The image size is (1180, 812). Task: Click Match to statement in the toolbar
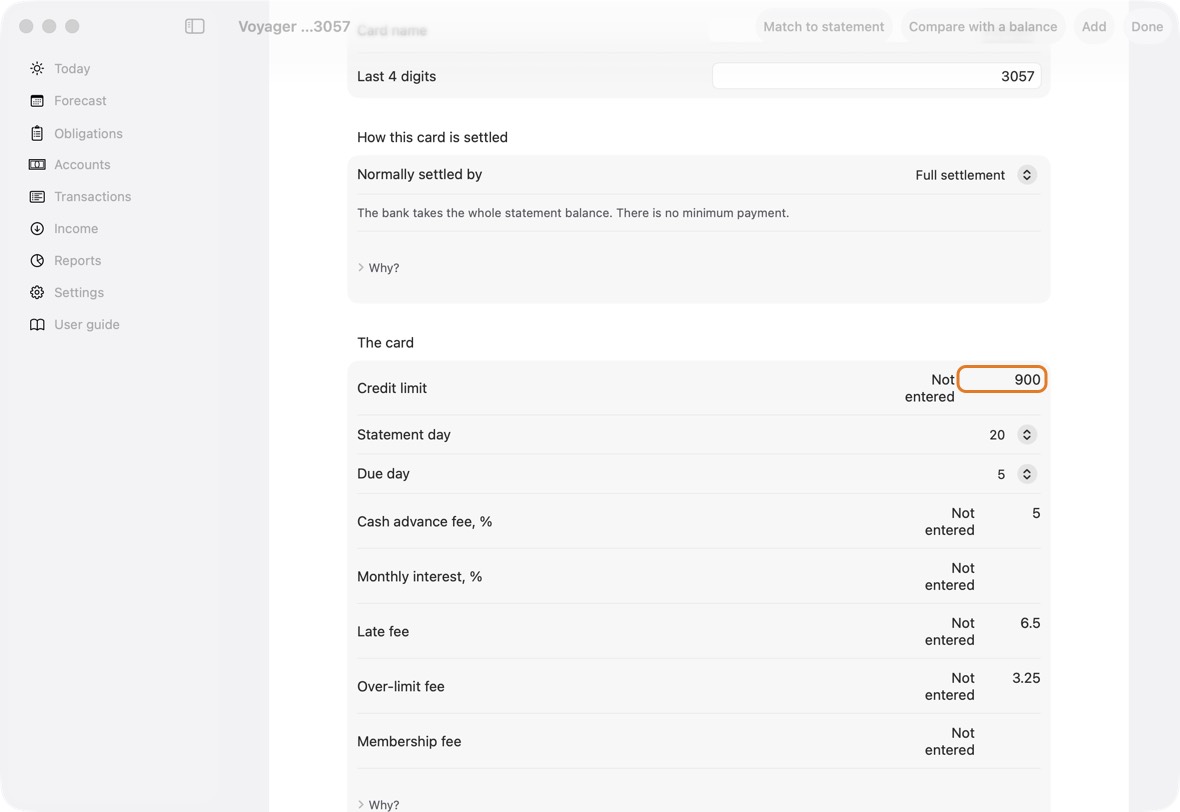click(823, 26)
